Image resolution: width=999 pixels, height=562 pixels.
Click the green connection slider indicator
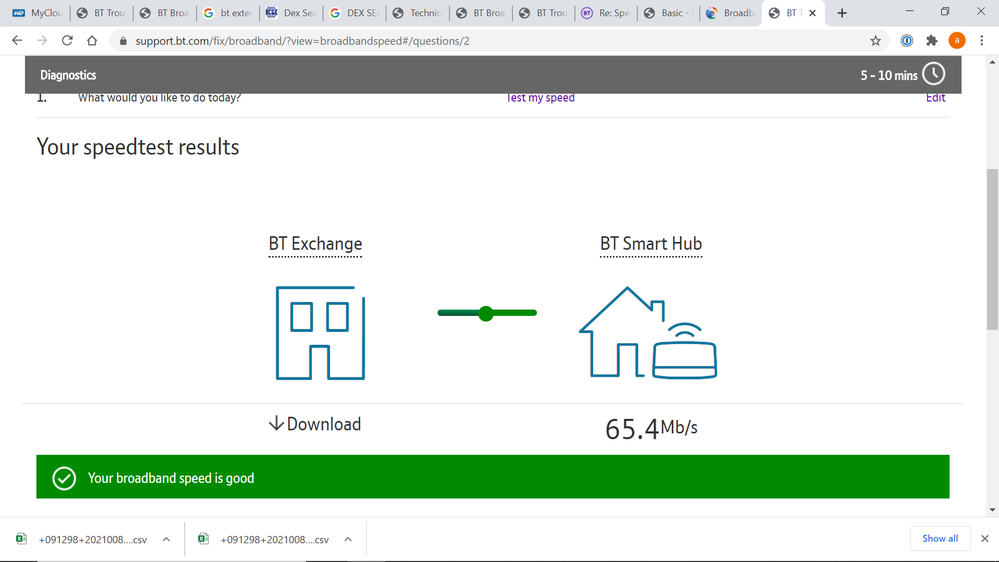pyautogui.click(x=487, y=313)
